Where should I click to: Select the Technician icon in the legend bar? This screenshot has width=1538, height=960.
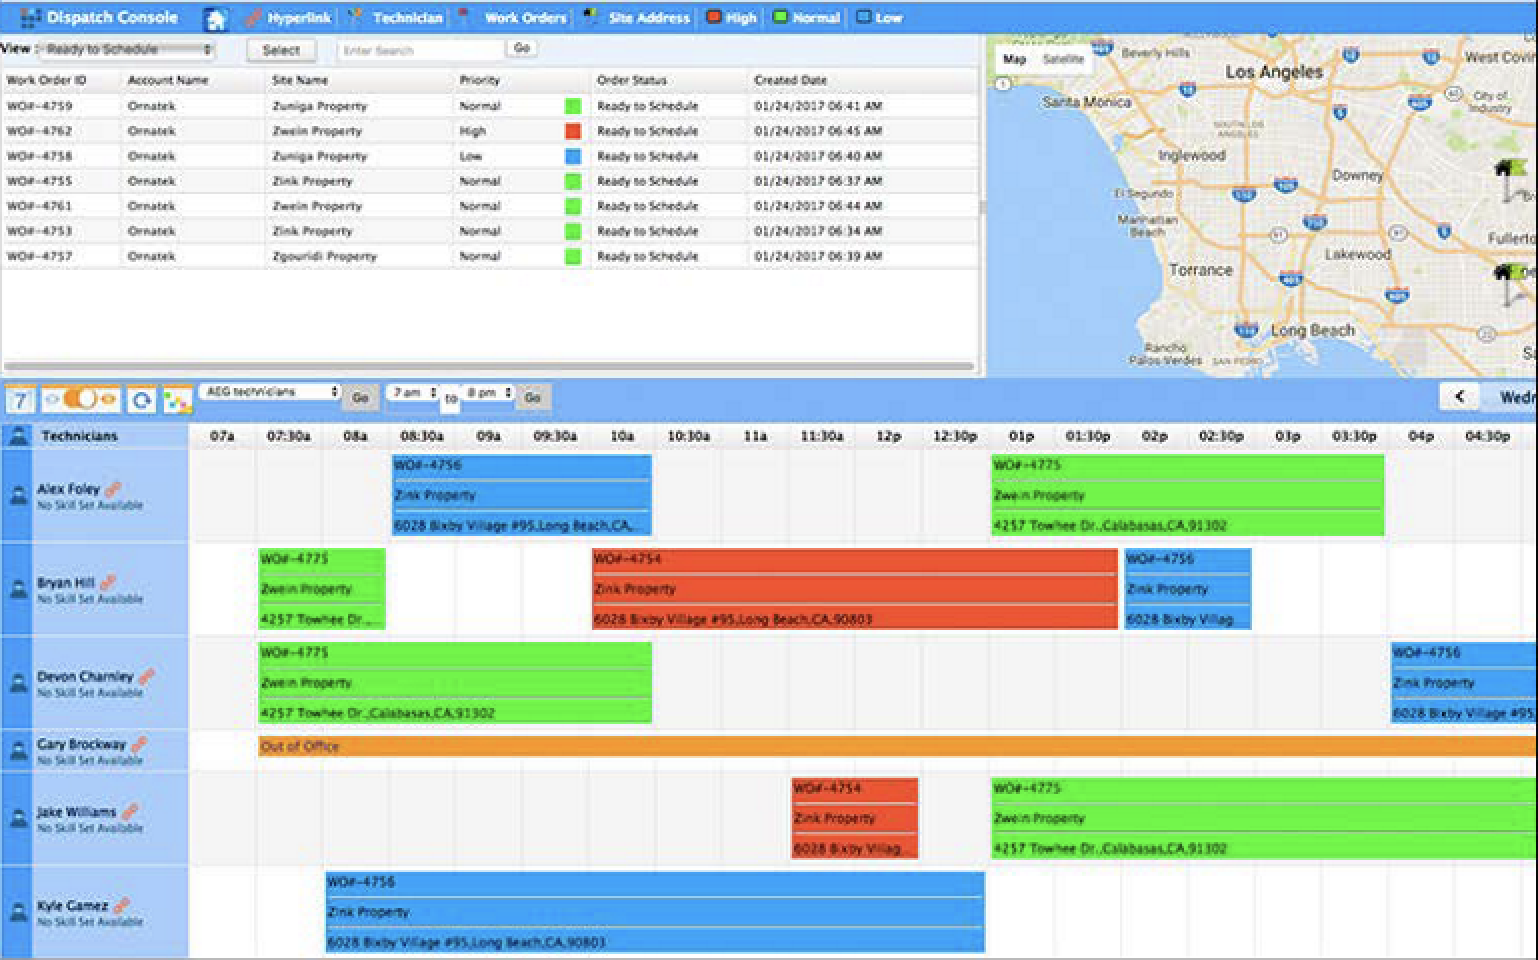pos(356,16)
